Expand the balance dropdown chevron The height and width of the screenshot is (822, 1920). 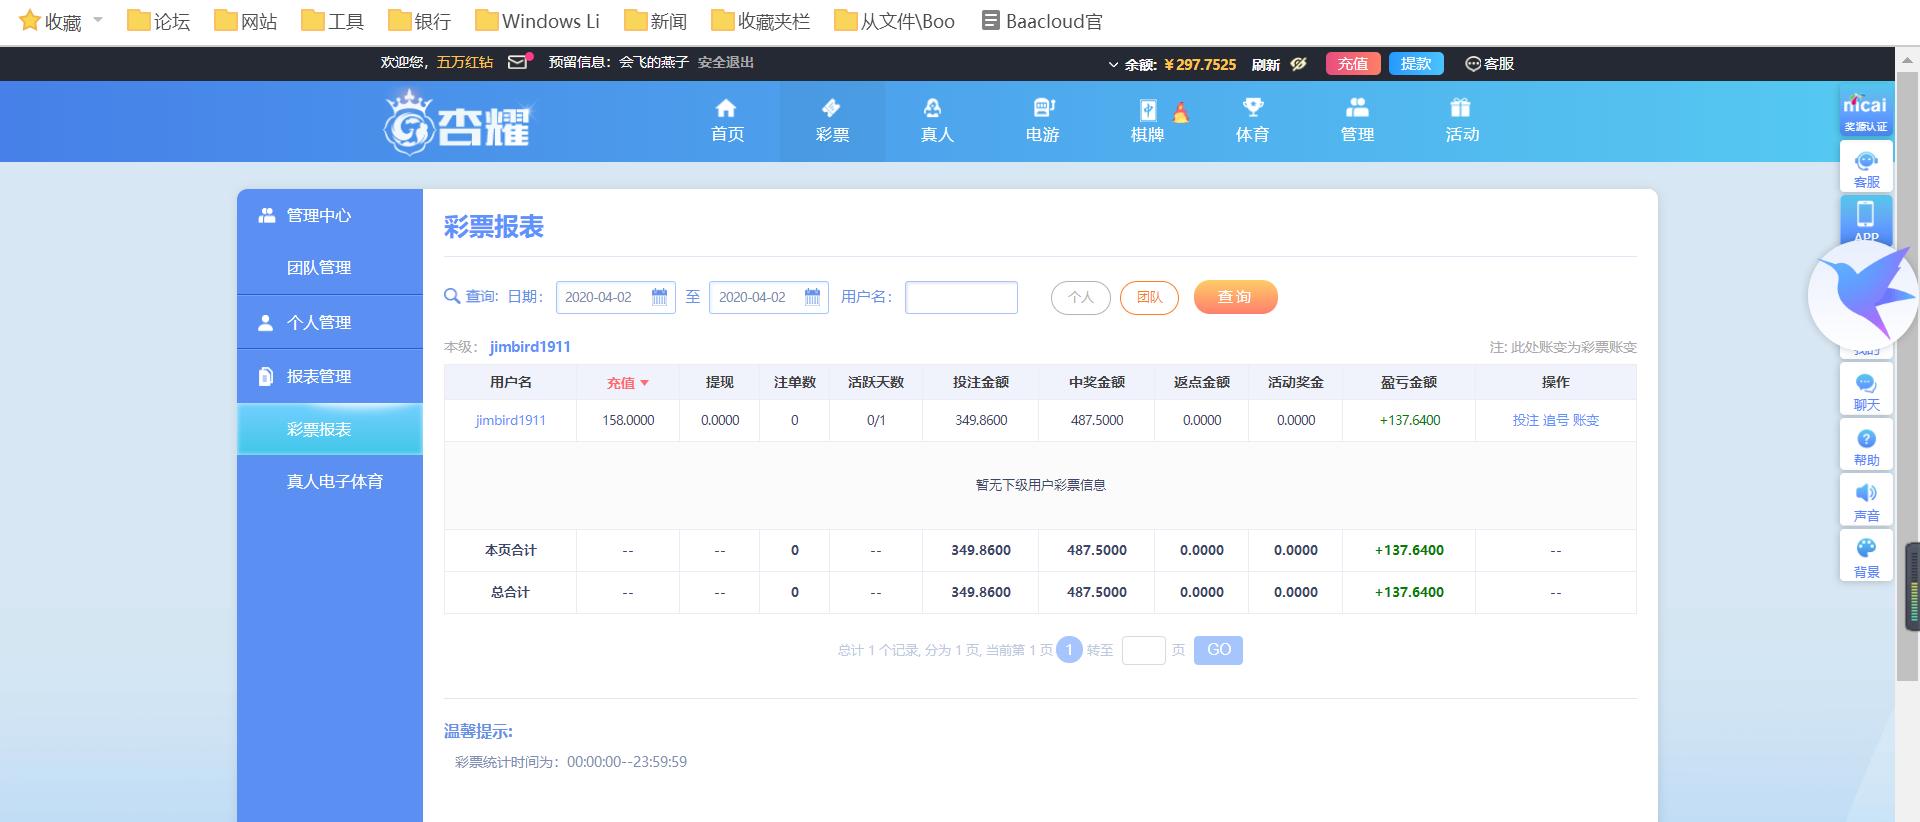click(1113, 65)
